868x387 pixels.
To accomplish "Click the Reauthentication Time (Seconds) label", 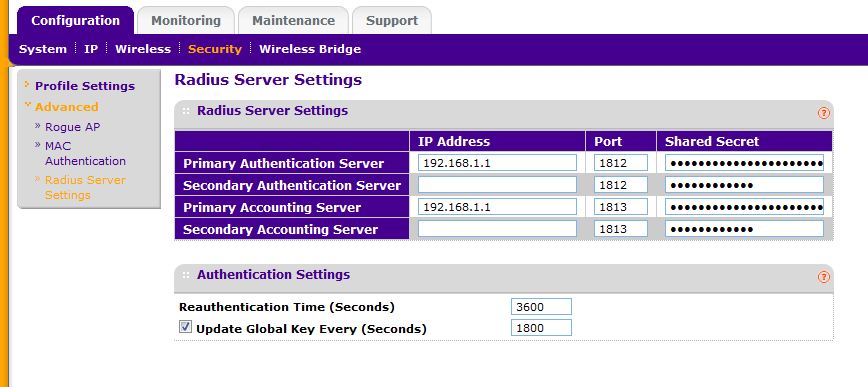I will tap(287, 307).
